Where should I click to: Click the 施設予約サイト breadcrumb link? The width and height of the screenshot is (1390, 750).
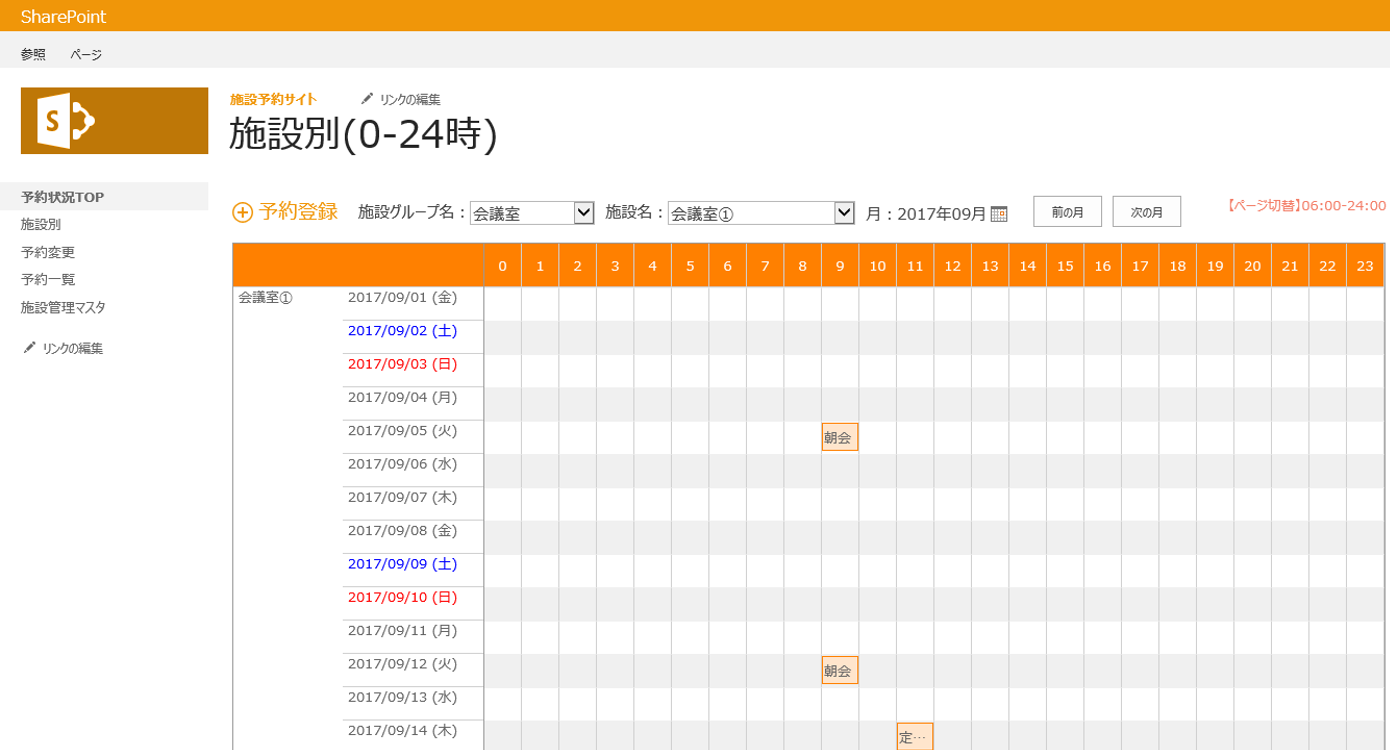pos(271,98)
